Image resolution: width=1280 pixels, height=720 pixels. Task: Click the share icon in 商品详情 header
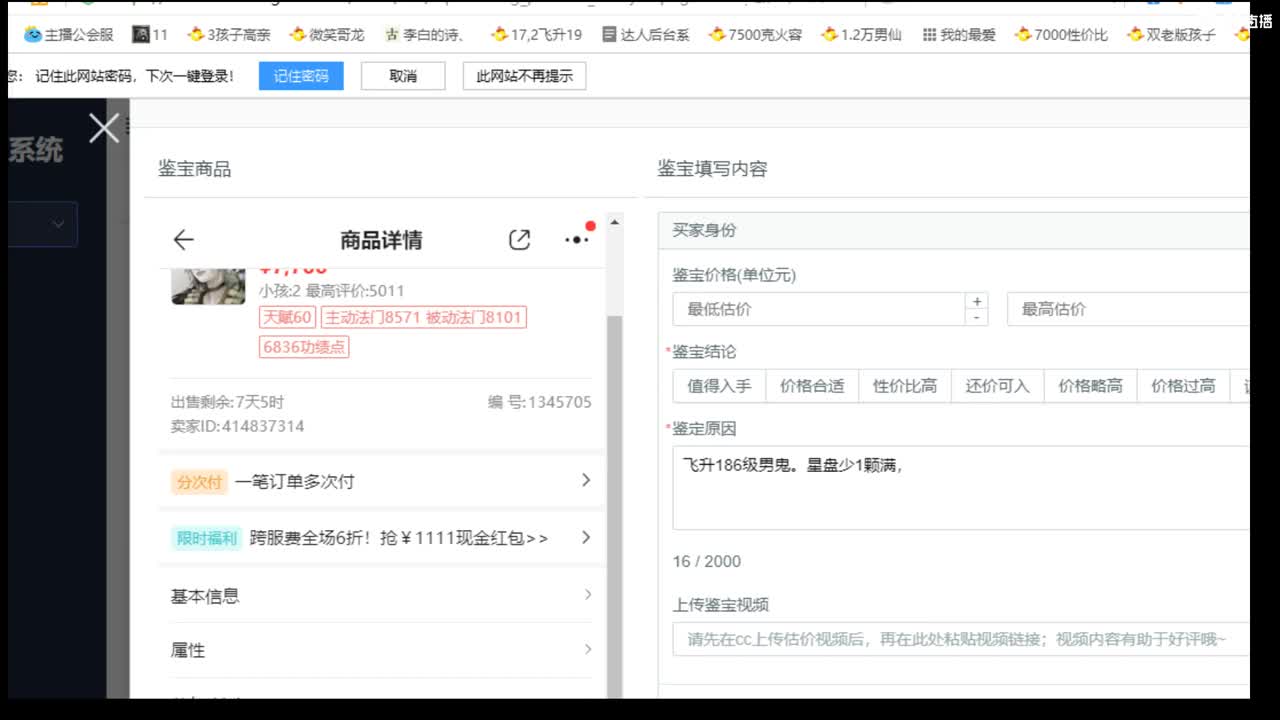pyautogui.click(x=519, y=239)
